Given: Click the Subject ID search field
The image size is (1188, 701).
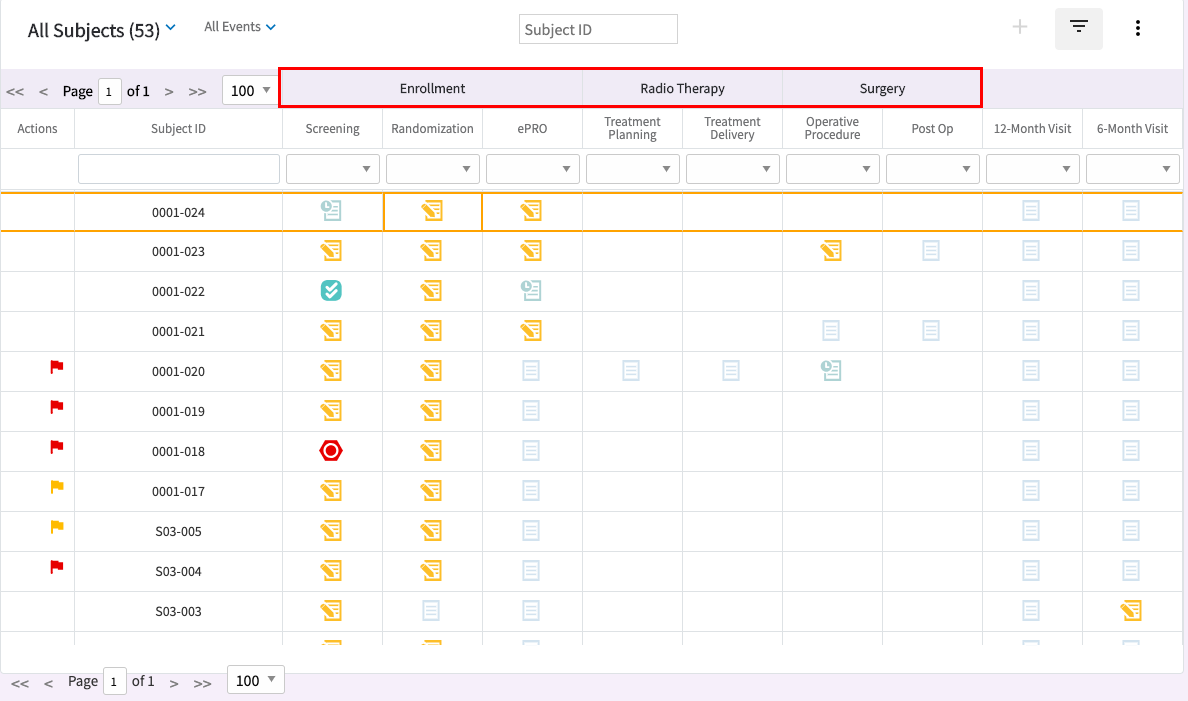Looking at the screenshot, I should [598, 29].
